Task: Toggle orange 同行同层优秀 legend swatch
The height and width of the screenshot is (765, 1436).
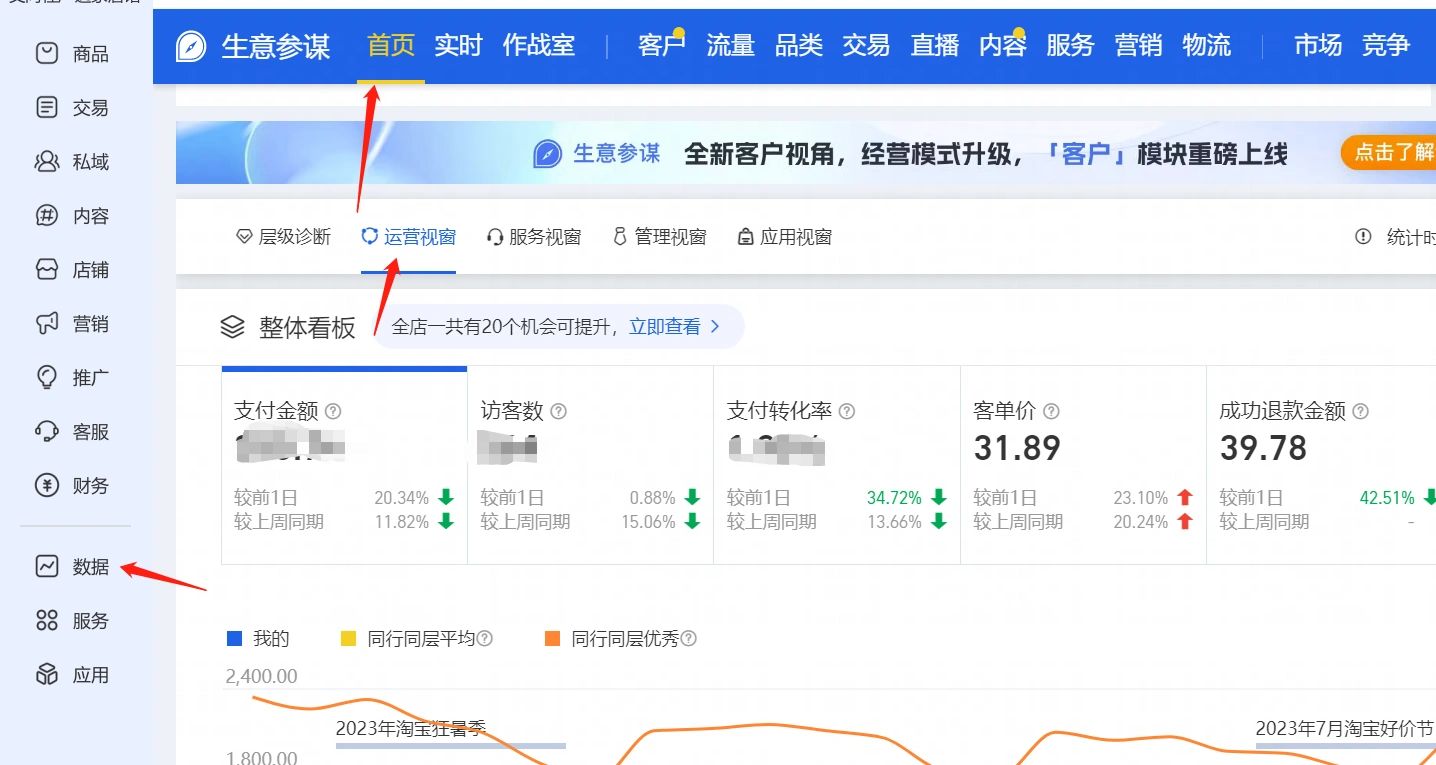Action: 553,638
